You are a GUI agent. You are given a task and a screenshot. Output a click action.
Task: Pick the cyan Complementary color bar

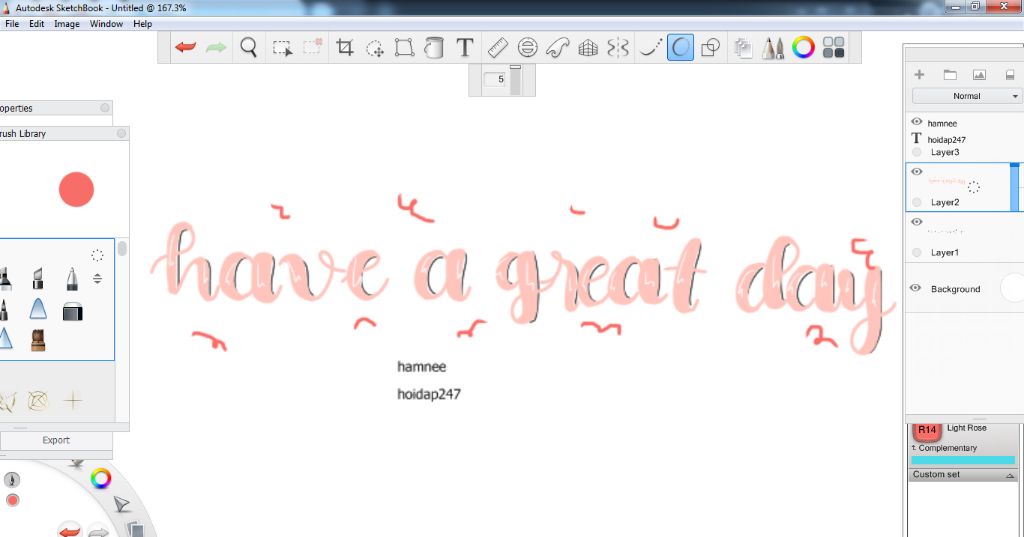pos(963,460)
